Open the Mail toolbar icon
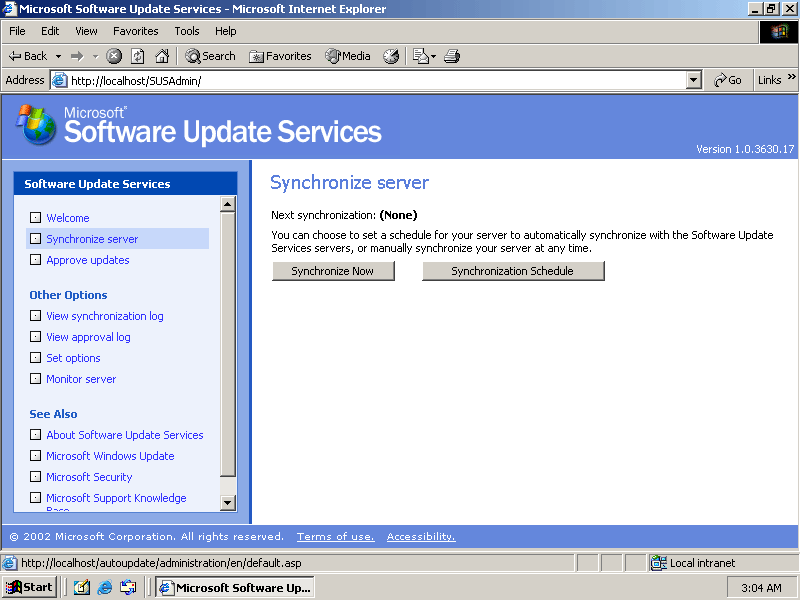Image resolution: width=800 pixels, height=600 pixels. (423, 56)
